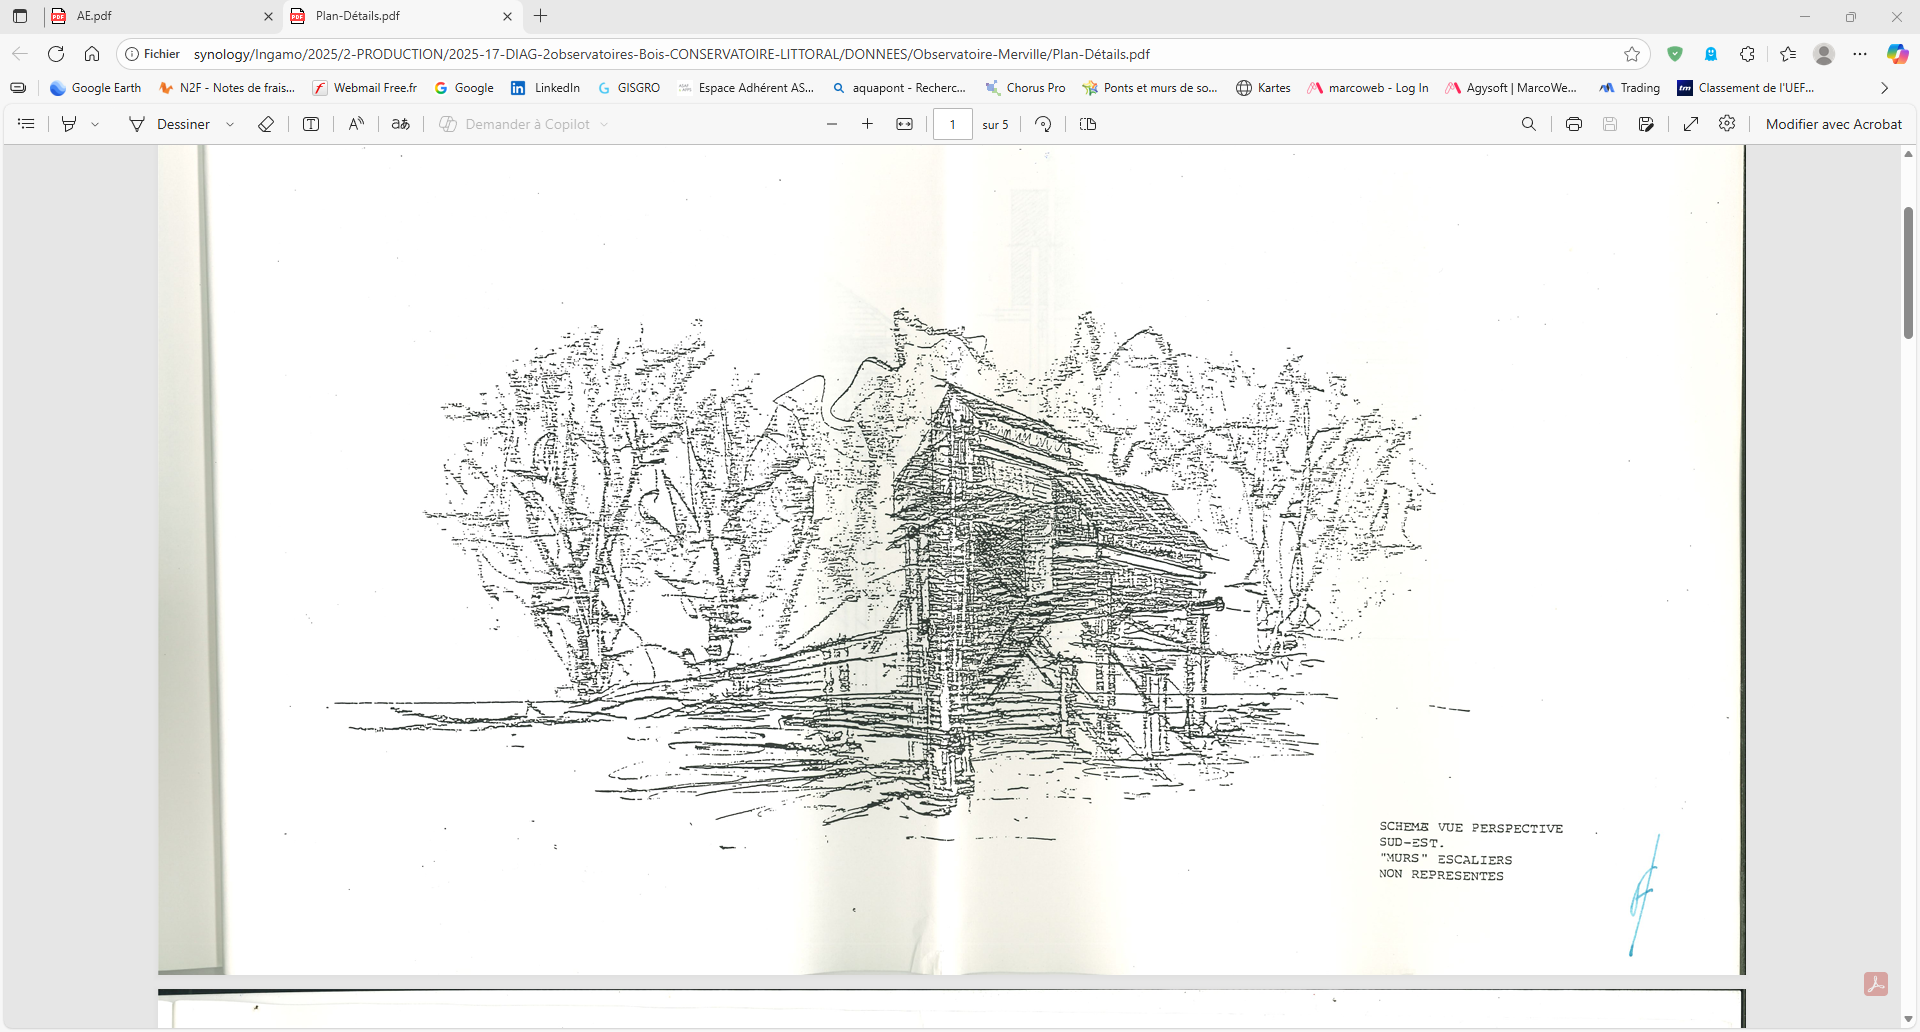Toggle the read aloud button

356,124
